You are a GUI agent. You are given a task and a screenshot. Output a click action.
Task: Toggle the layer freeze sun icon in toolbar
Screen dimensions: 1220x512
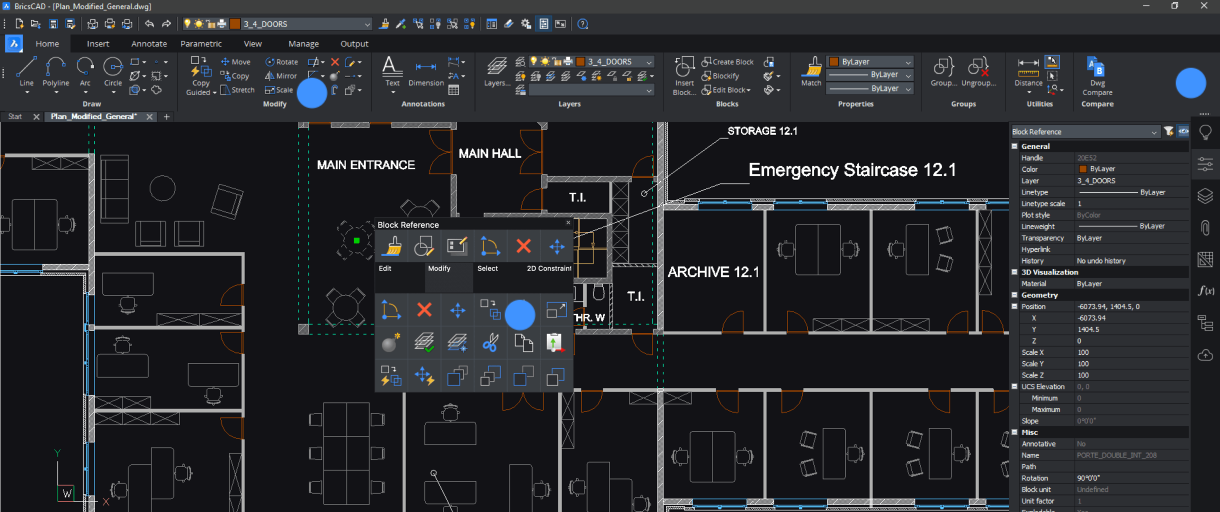click(199, 23)
